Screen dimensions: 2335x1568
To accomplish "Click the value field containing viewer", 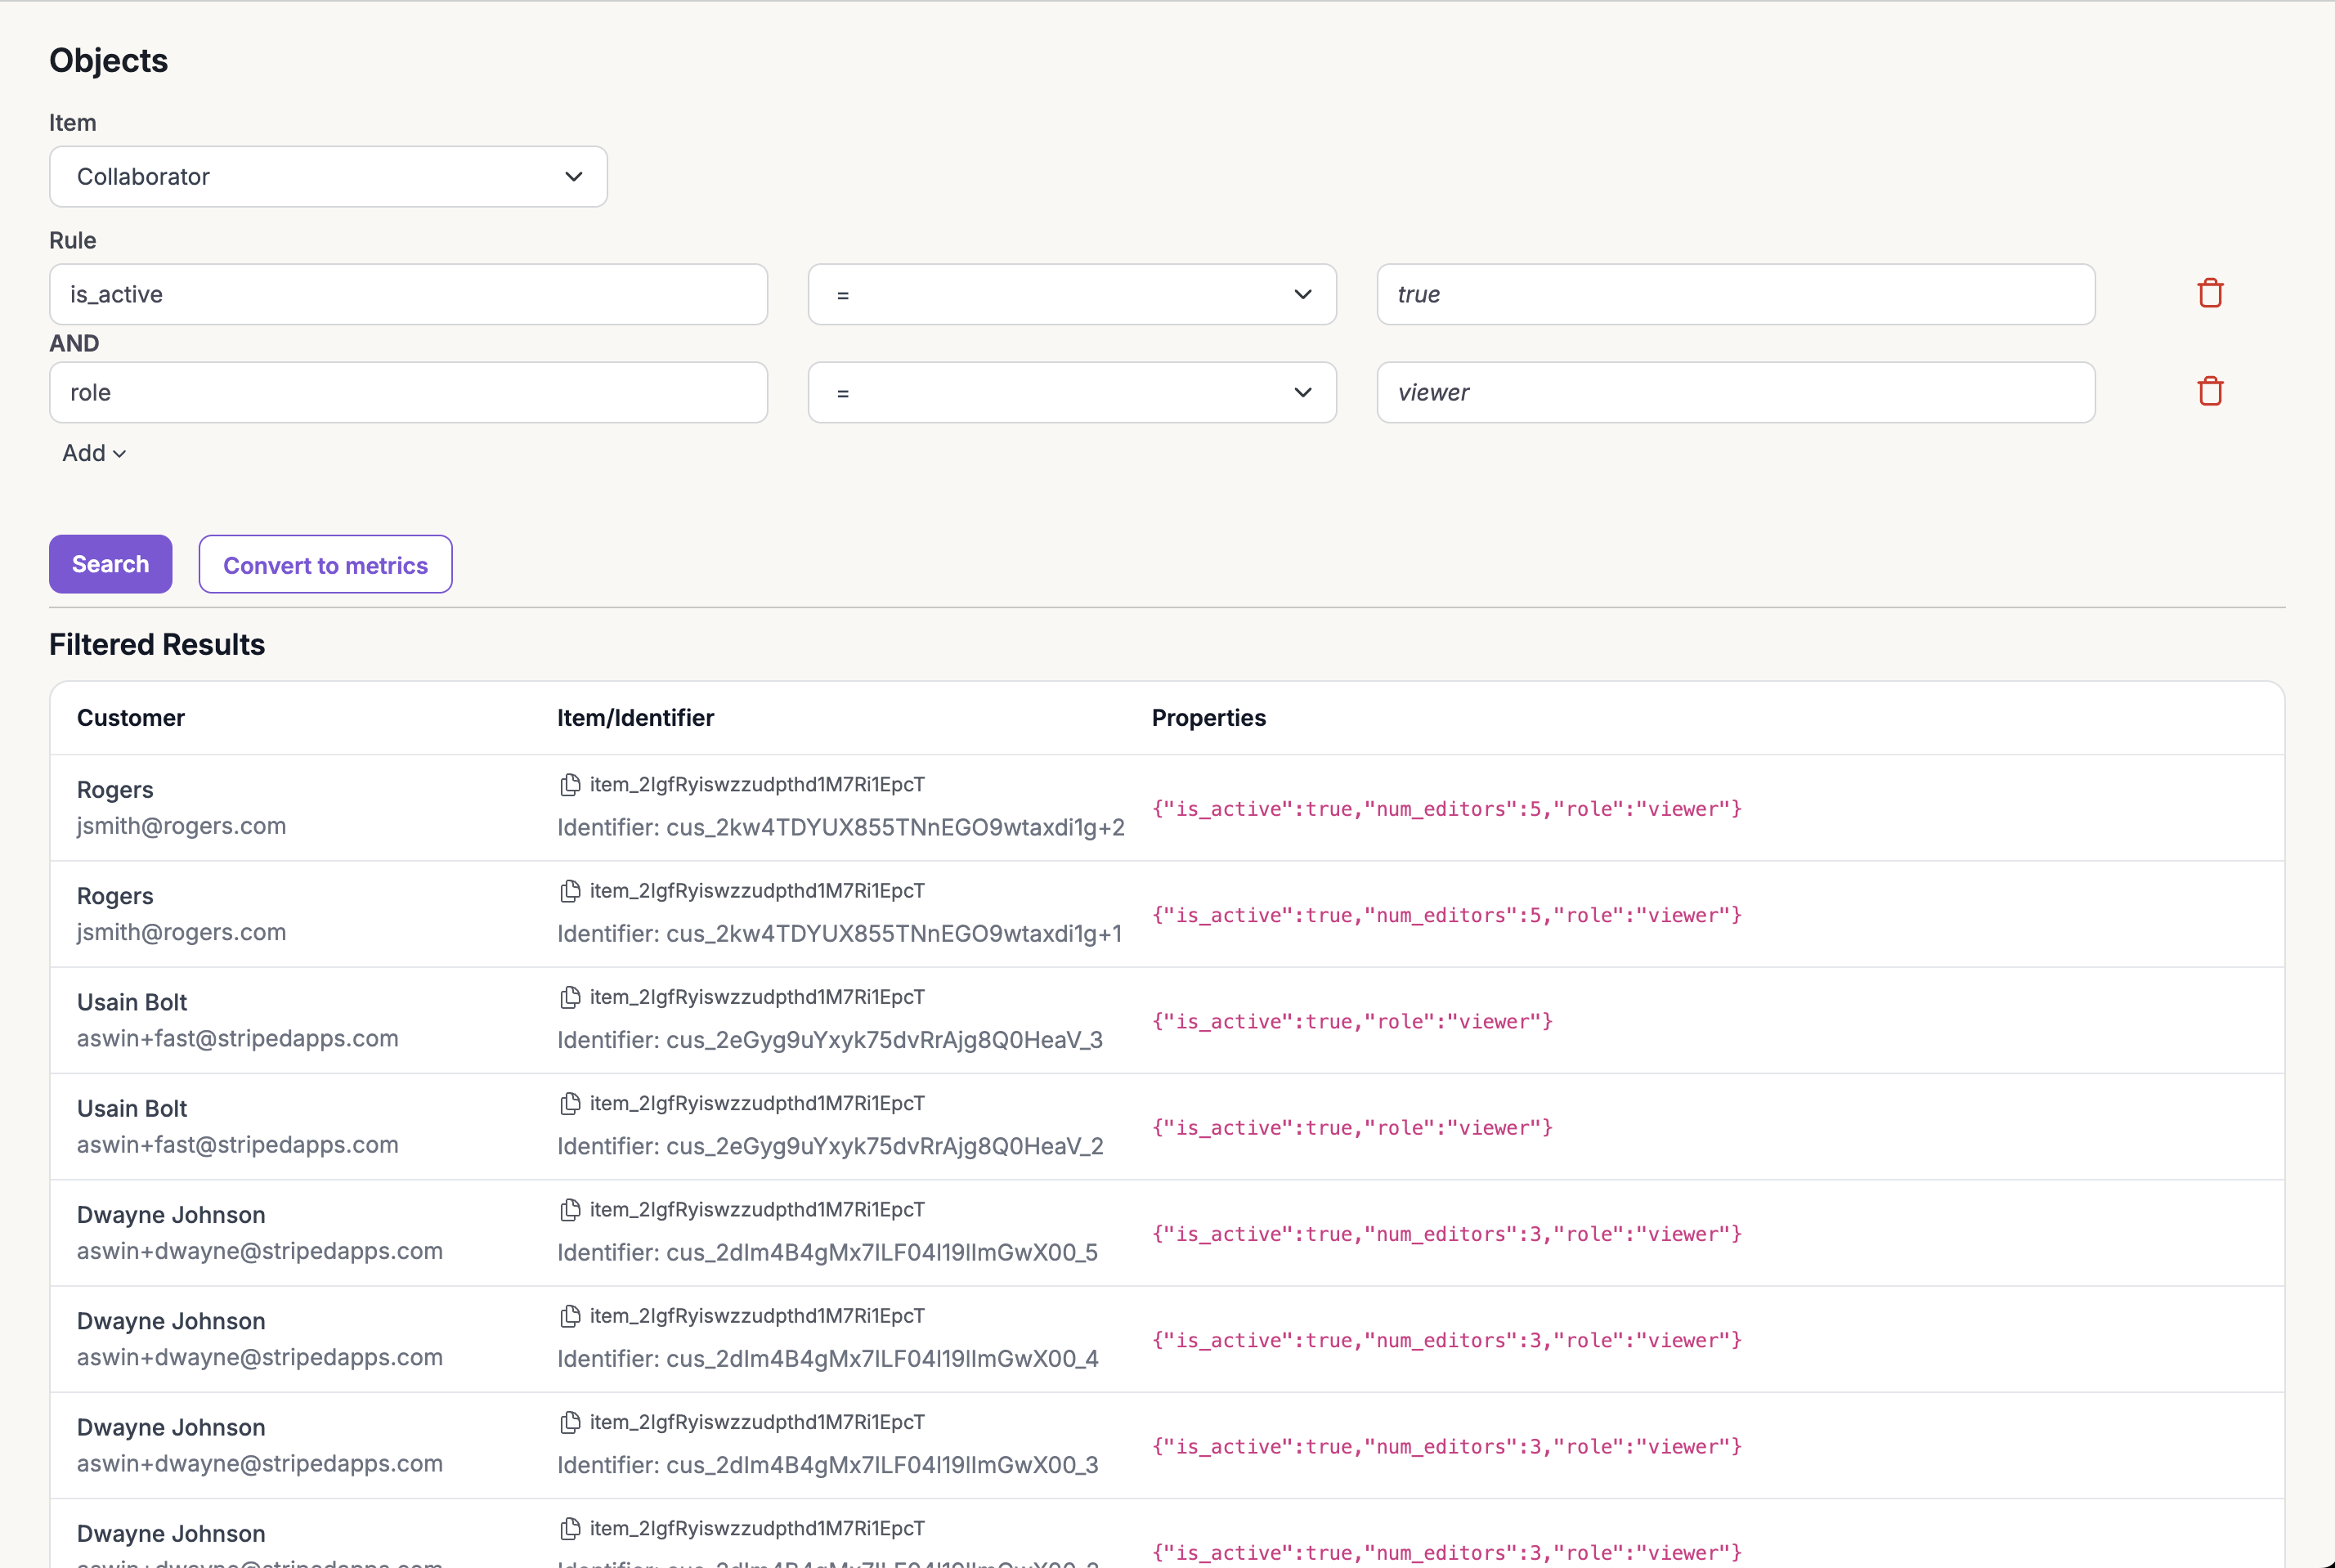I will (x=1735, y=392).
